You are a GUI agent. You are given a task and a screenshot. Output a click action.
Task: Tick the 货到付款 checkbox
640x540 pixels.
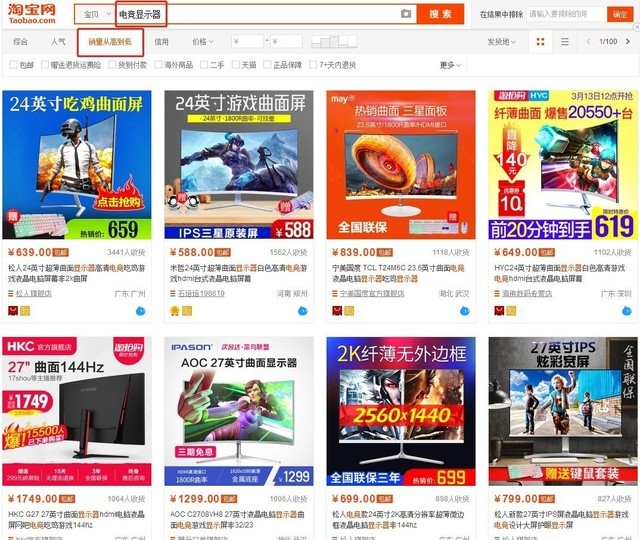(112, 64)
